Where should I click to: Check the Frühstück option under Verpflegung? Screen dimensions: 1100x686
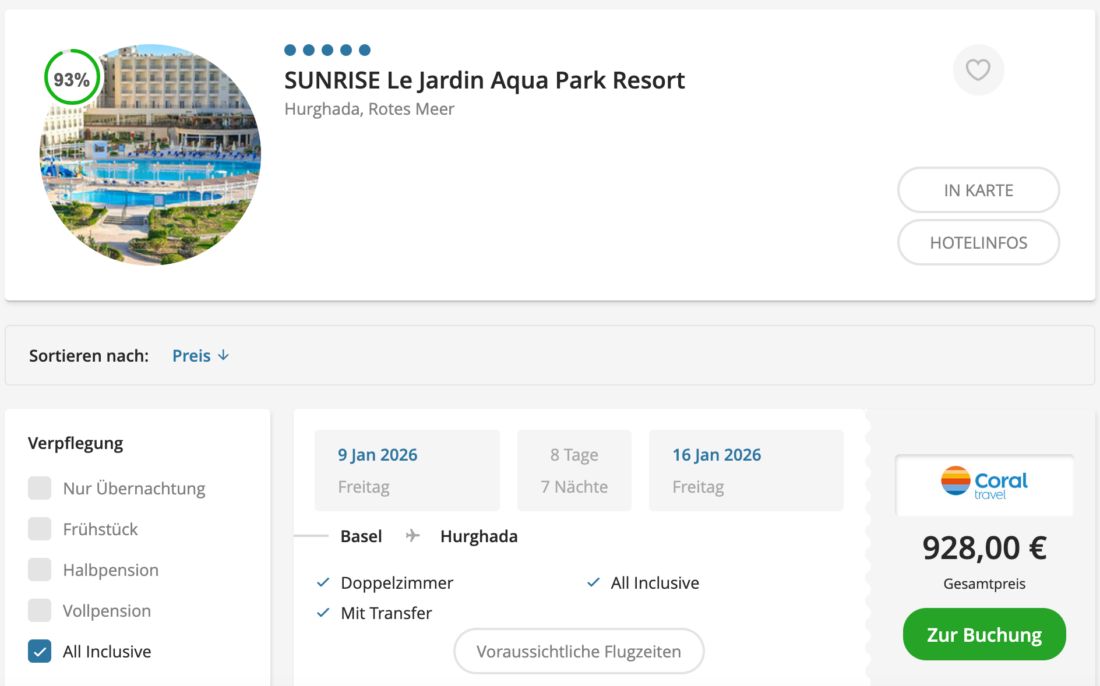coord(39,529)
